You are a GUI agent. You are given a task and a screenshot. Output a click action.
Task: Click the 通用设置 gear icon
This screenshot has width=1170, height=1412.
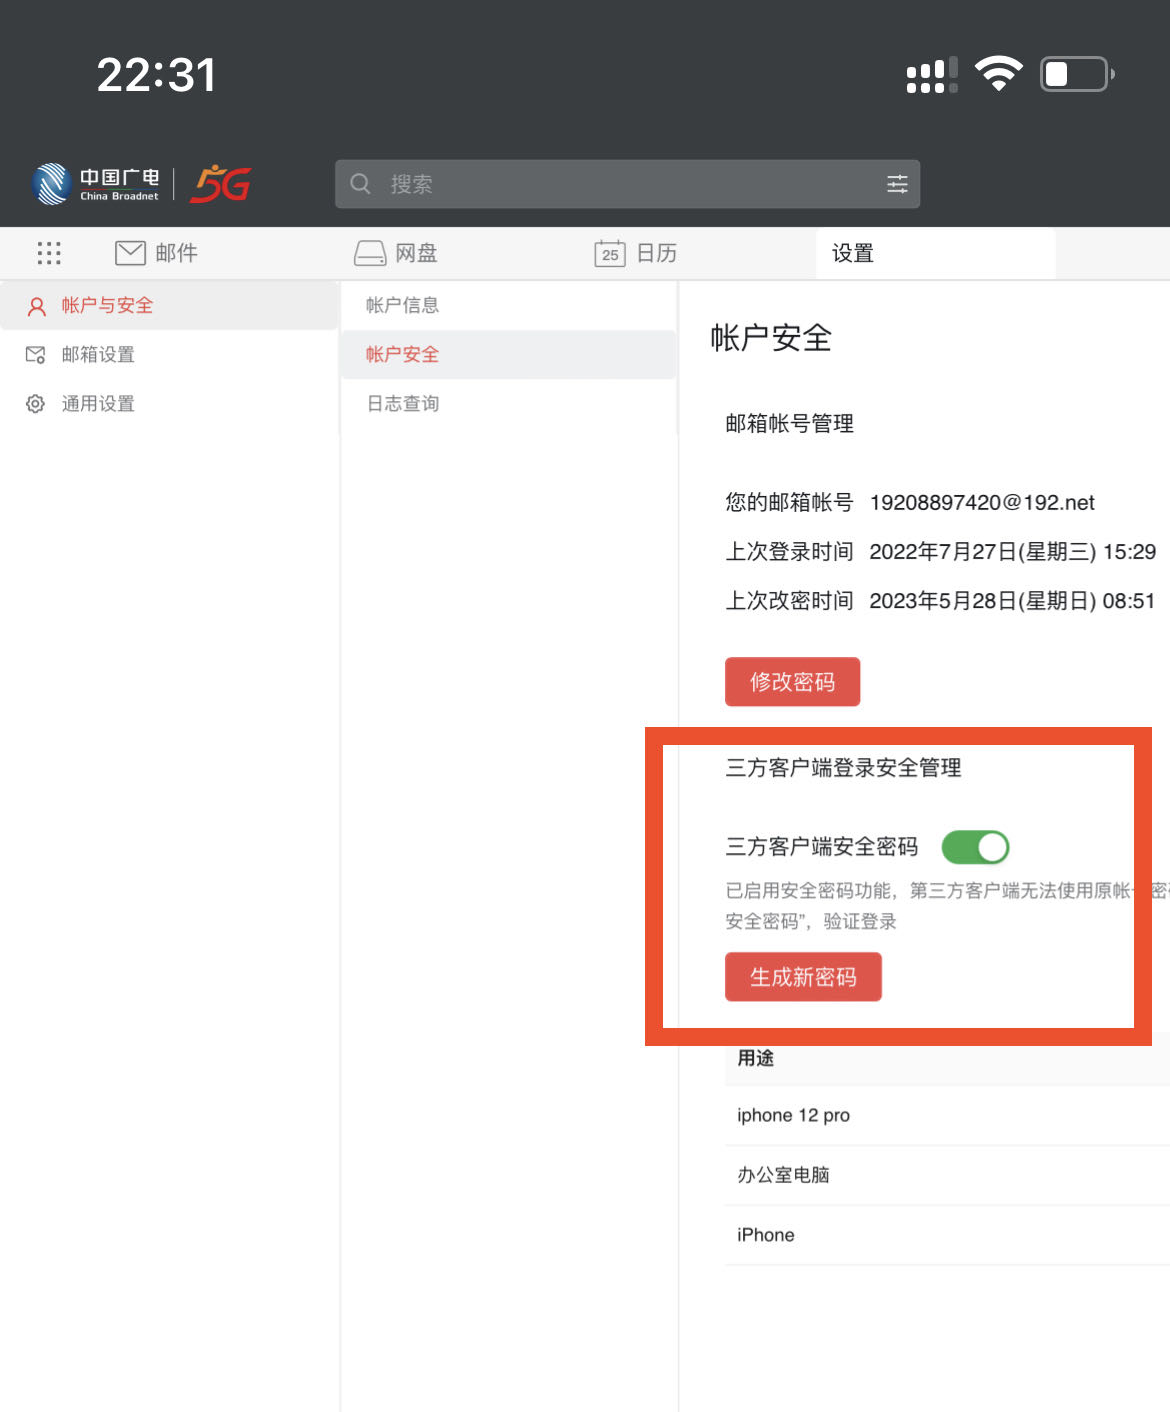click(x=35, y=404)
